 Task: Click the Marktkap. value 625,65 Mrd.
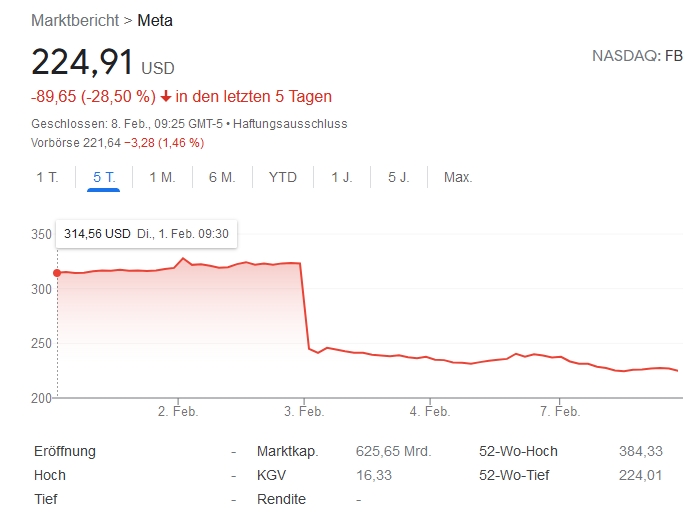coord(393,451)
